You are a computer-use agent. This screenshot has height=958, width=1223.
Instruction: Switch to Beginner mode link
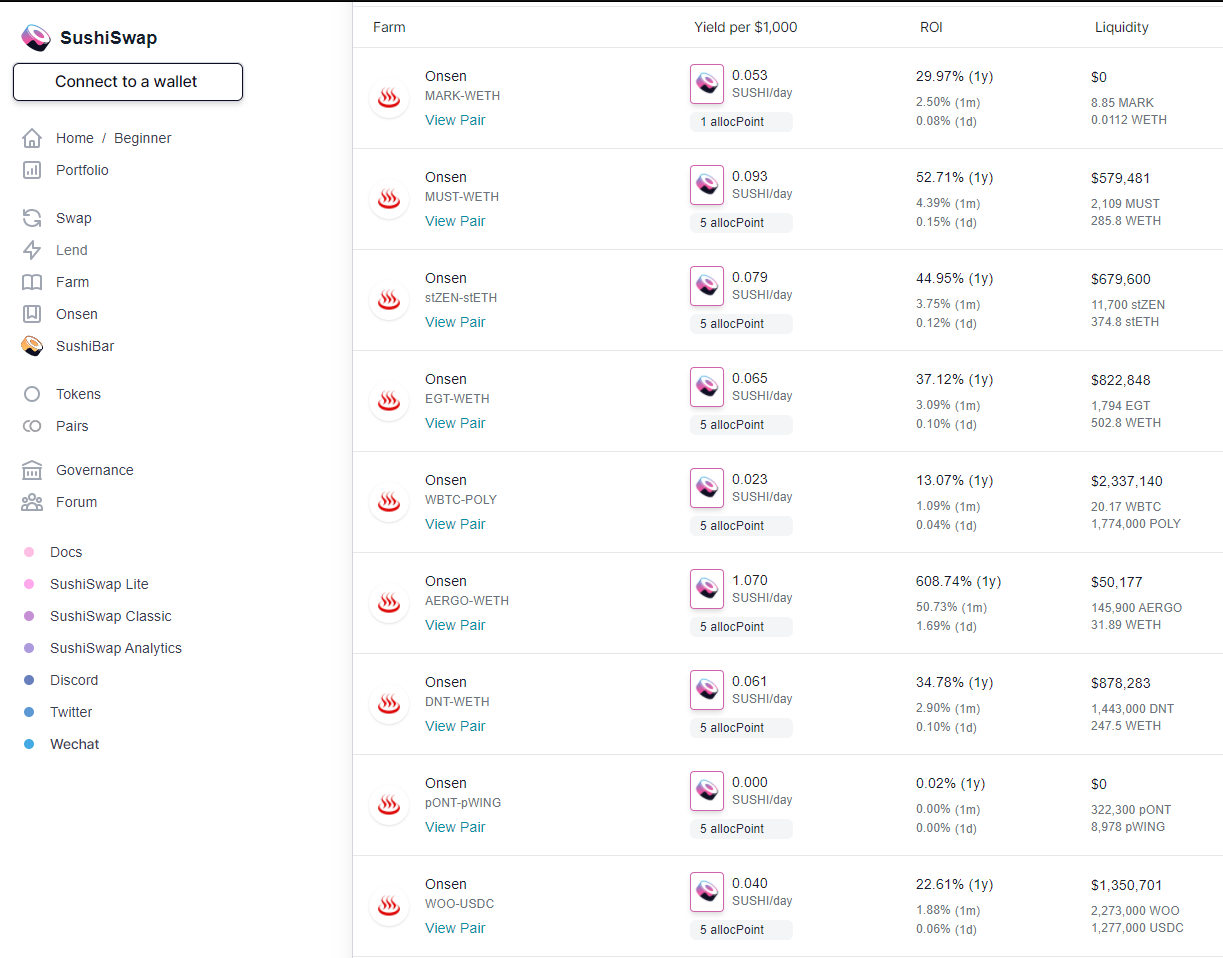(142, 138)
